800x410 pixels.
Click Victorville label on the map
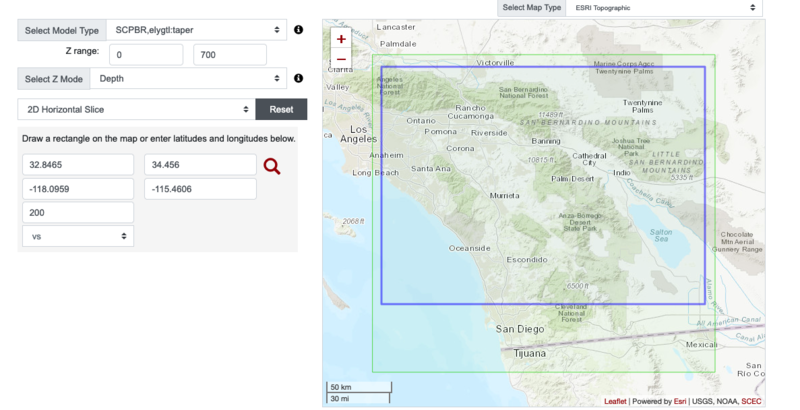(495, 63)
